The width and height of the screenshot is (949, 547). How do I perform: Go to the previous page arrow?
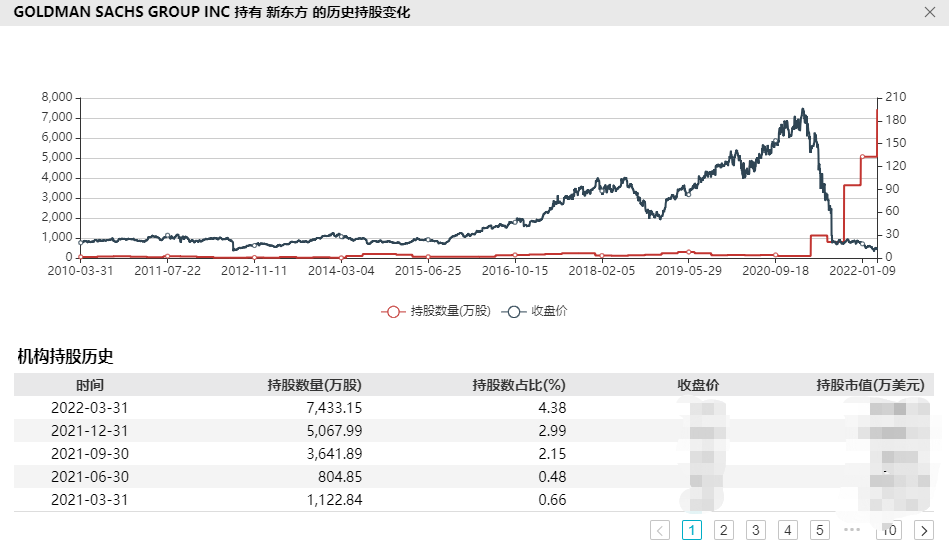(x=660, y=530)
